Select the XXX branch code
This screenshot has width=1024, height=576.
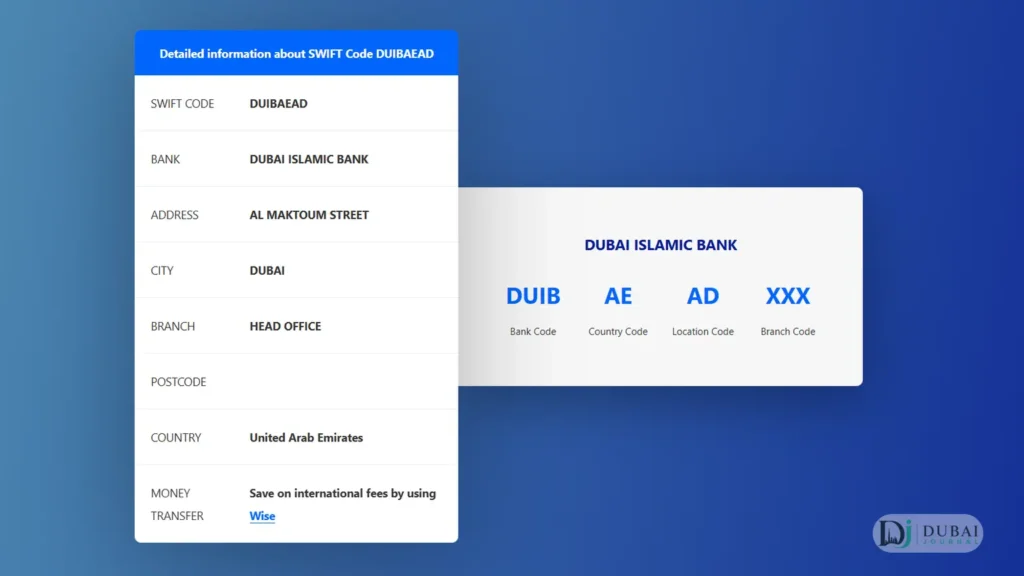coord(788,296)
